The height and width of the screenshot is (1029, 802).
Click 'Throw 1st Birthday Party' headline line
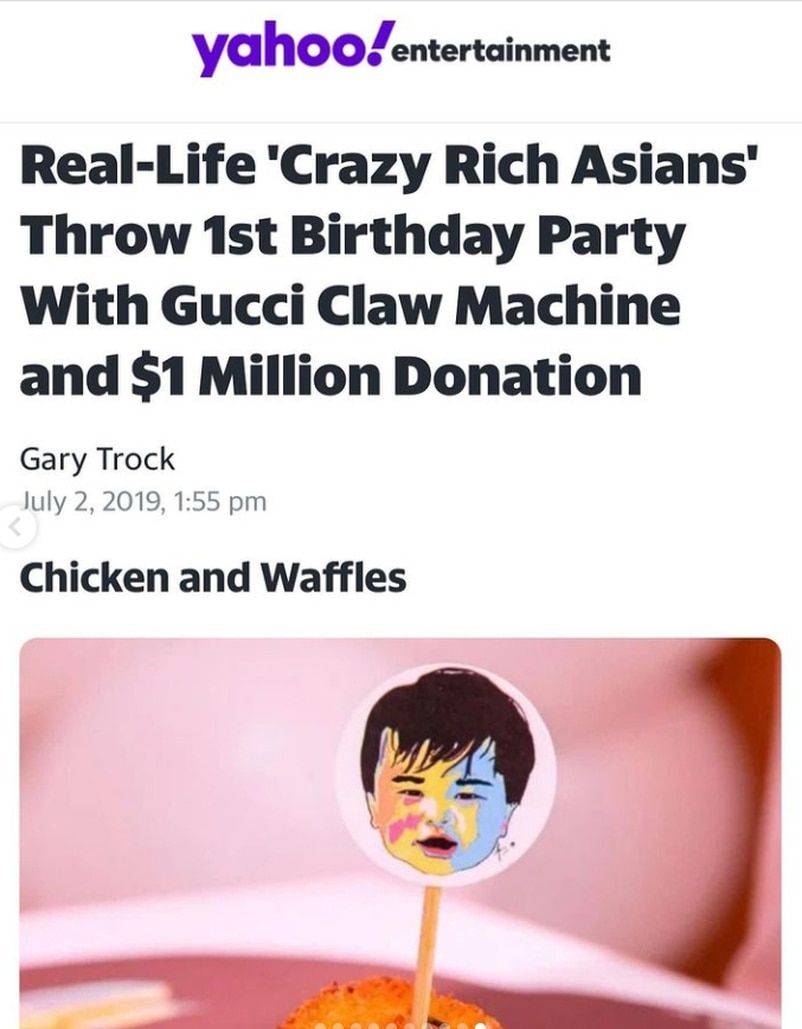[x=352, y=236]
